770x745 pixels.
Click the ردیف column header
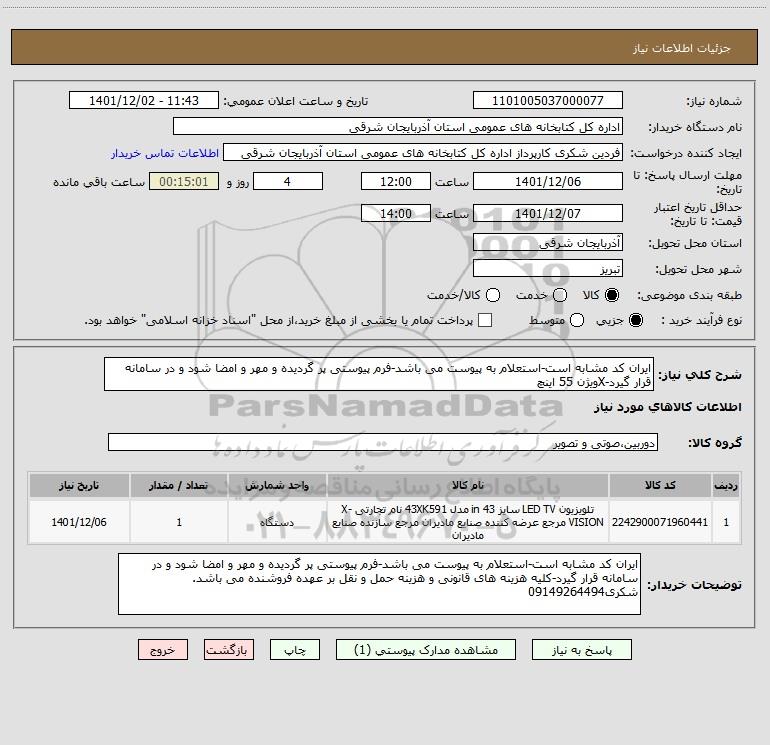pyautogui.click(x=726, y=485)
